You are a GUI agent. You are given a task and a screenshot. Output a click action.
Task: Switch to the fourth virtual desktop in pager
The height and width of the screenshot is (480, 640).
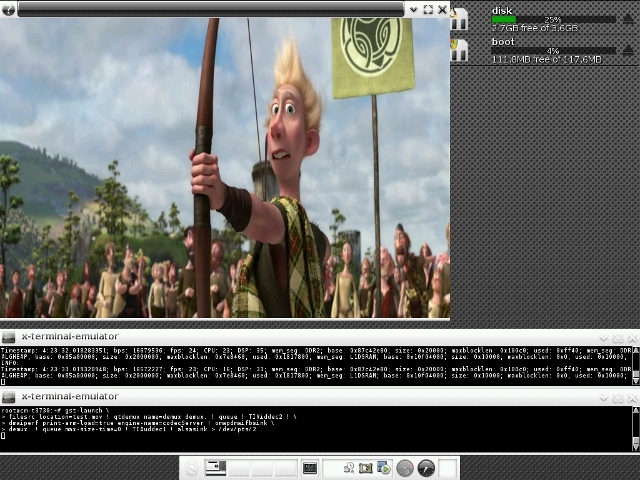(x=285, y=468)
